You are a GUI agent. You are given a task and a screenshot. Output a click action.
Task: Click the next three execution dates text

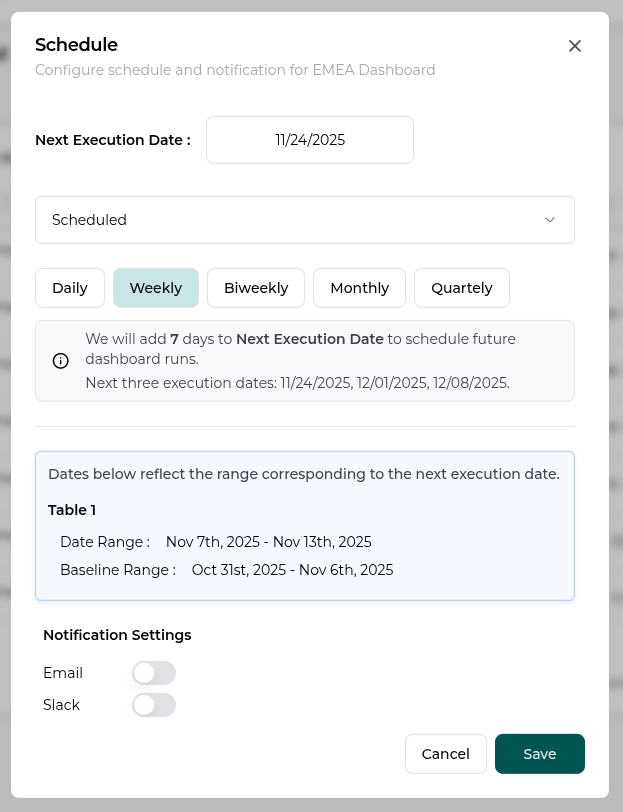click(297, 383)
